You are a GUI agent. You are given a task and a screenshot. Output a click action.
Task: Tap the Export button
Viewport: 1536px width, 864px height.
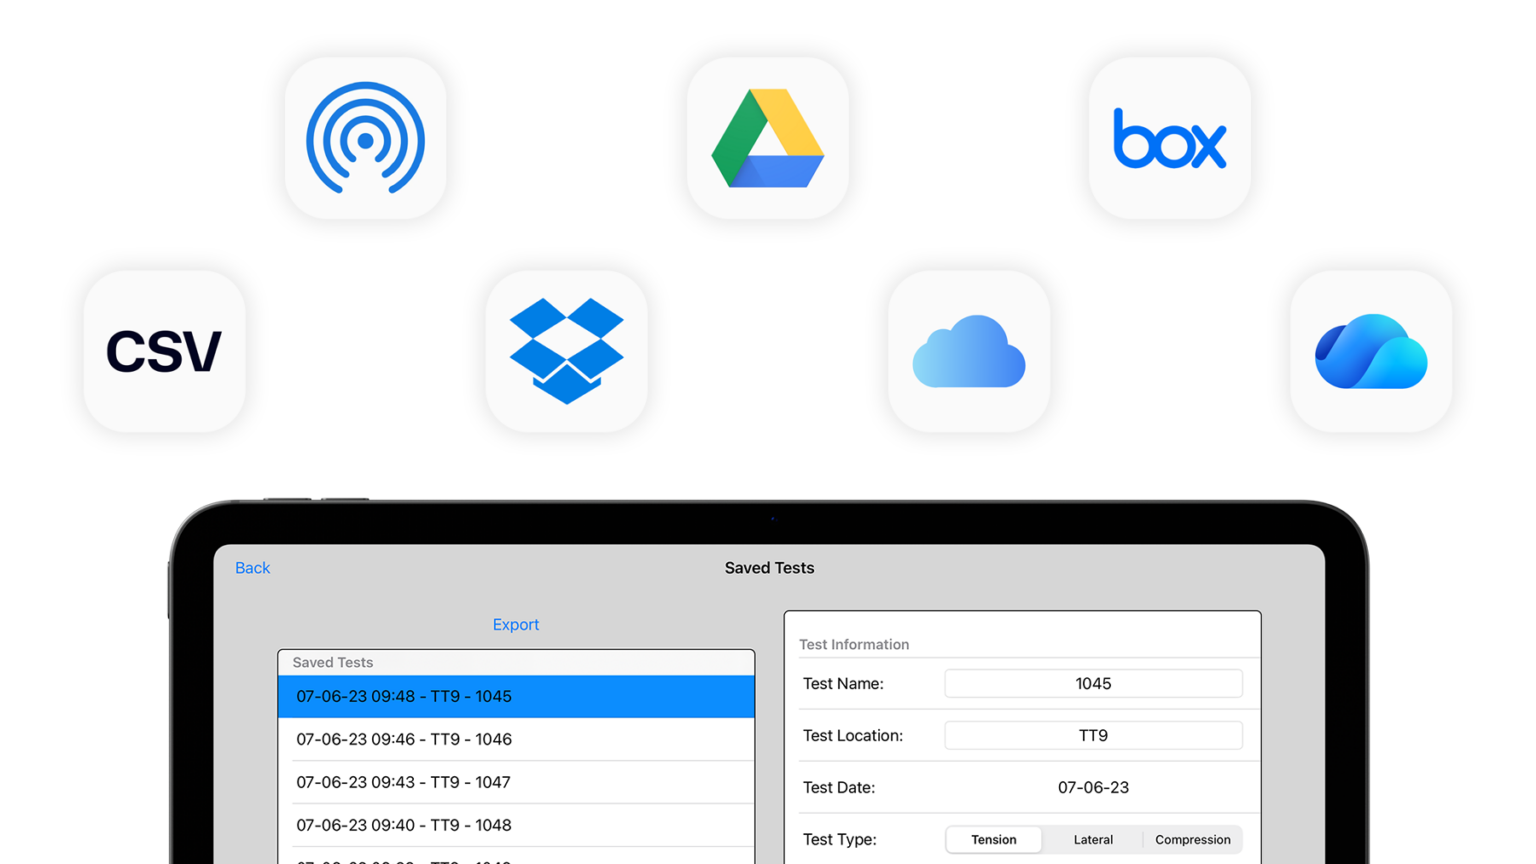tap(516, 624)
